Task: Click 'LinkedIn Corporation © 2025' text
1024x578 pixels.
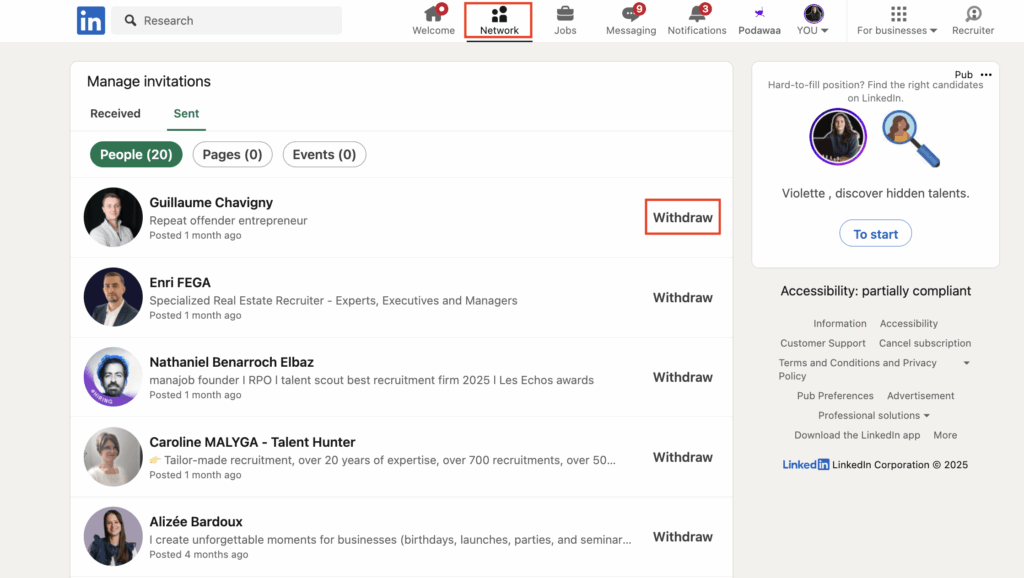Action: pyautogui.click(x=900, y=464)
